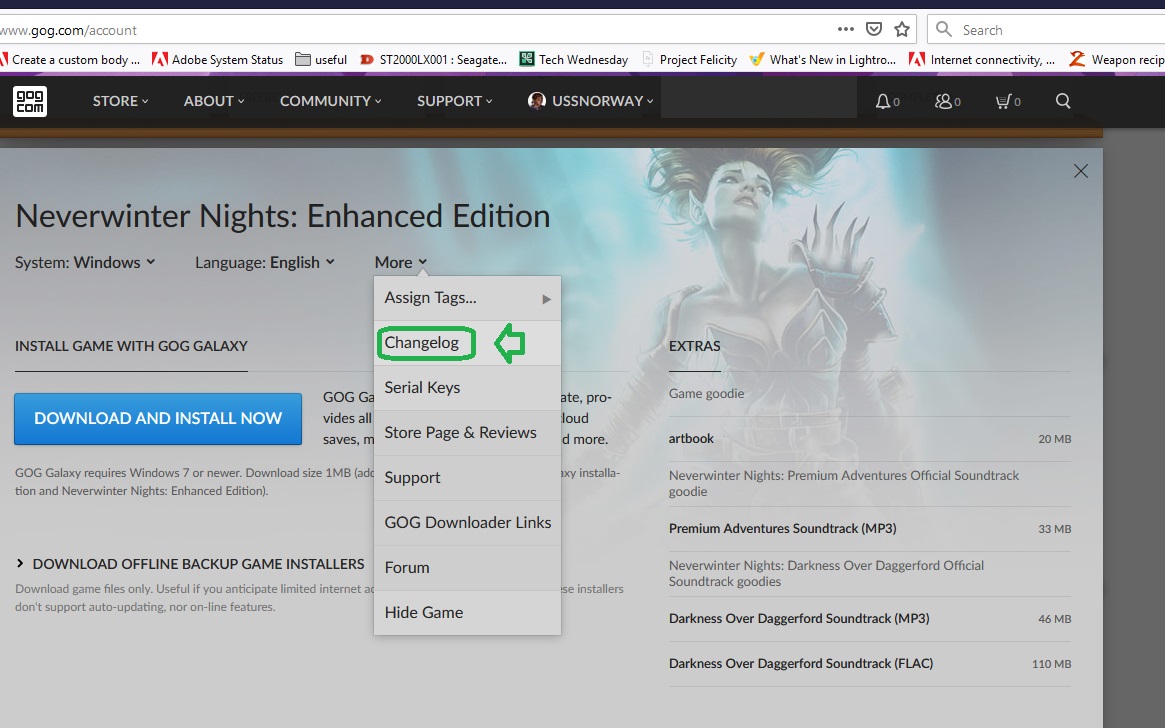Click the 'Game goodie' label
This screenshot has width=1165, height=728.
coord(707,394)
